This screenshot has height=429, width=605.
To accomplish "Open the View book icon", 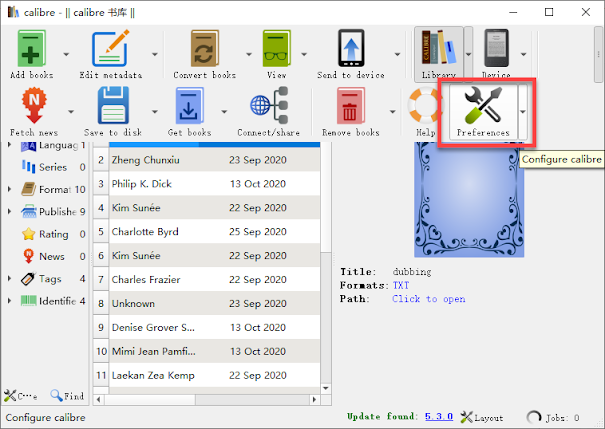I will click(277, 49).
